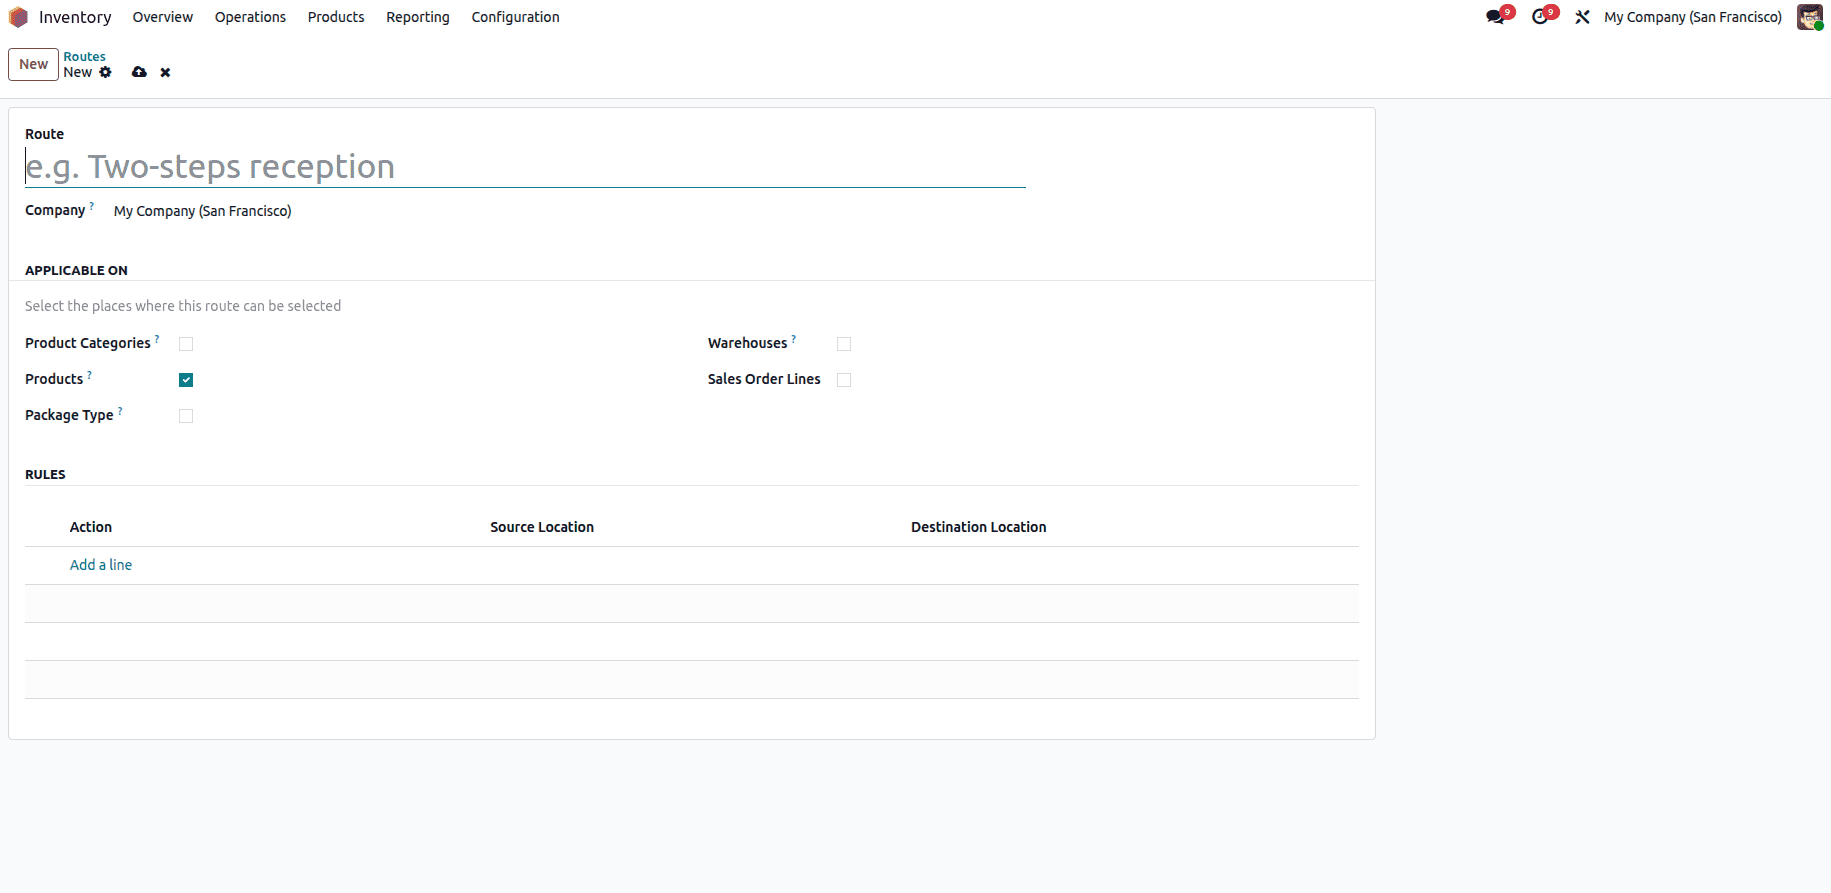Save record with the cloud upload icon

[139, 72]
